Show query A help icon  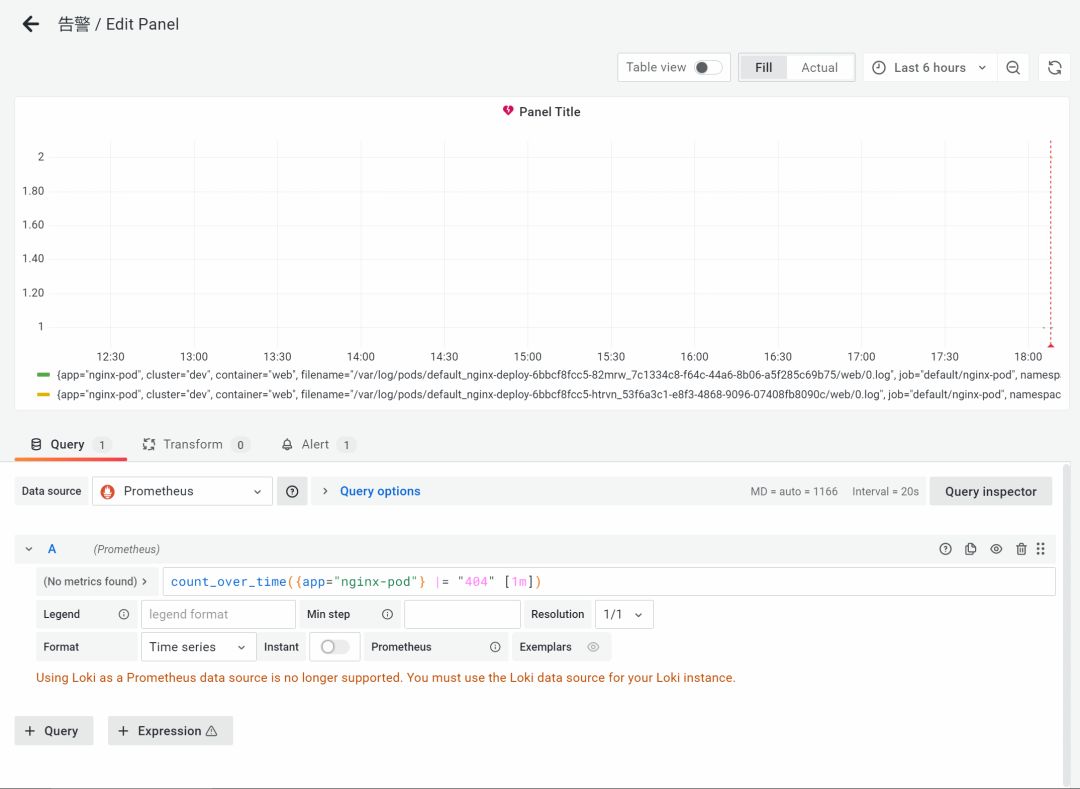click(945, 549)
